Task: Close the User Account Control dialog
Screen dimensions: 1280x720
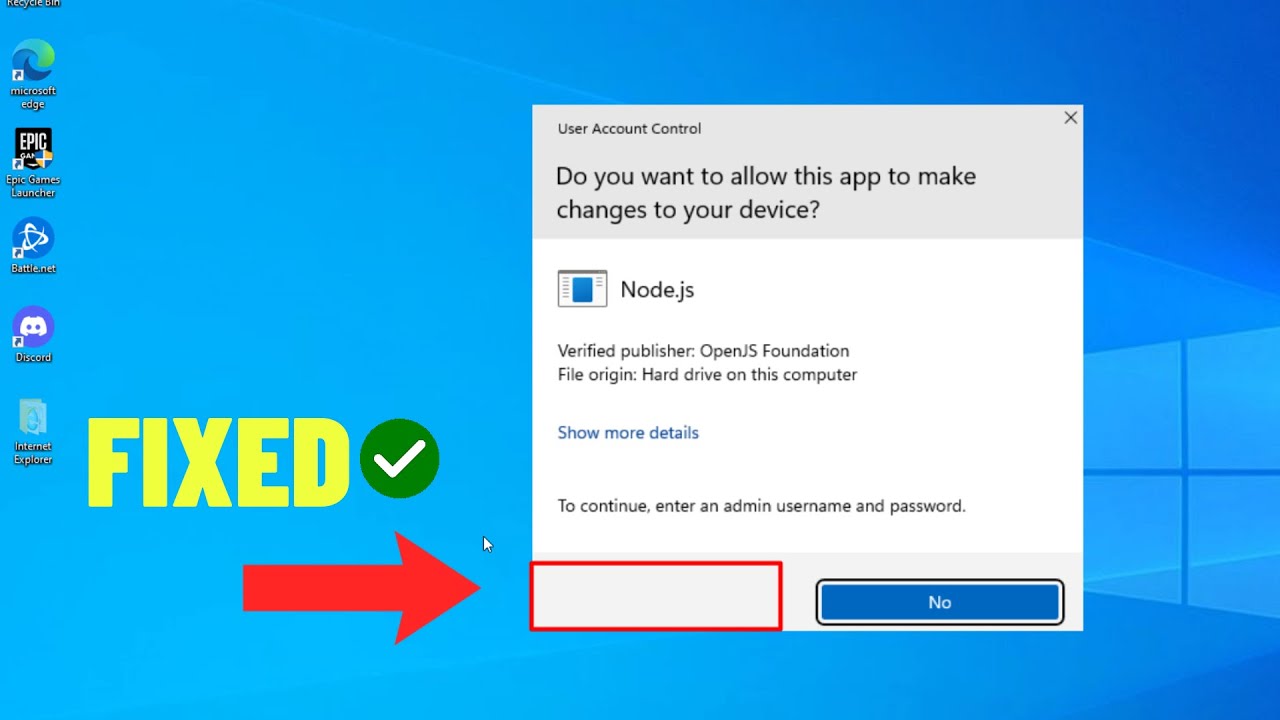Action: click(x=1070, y=118)
